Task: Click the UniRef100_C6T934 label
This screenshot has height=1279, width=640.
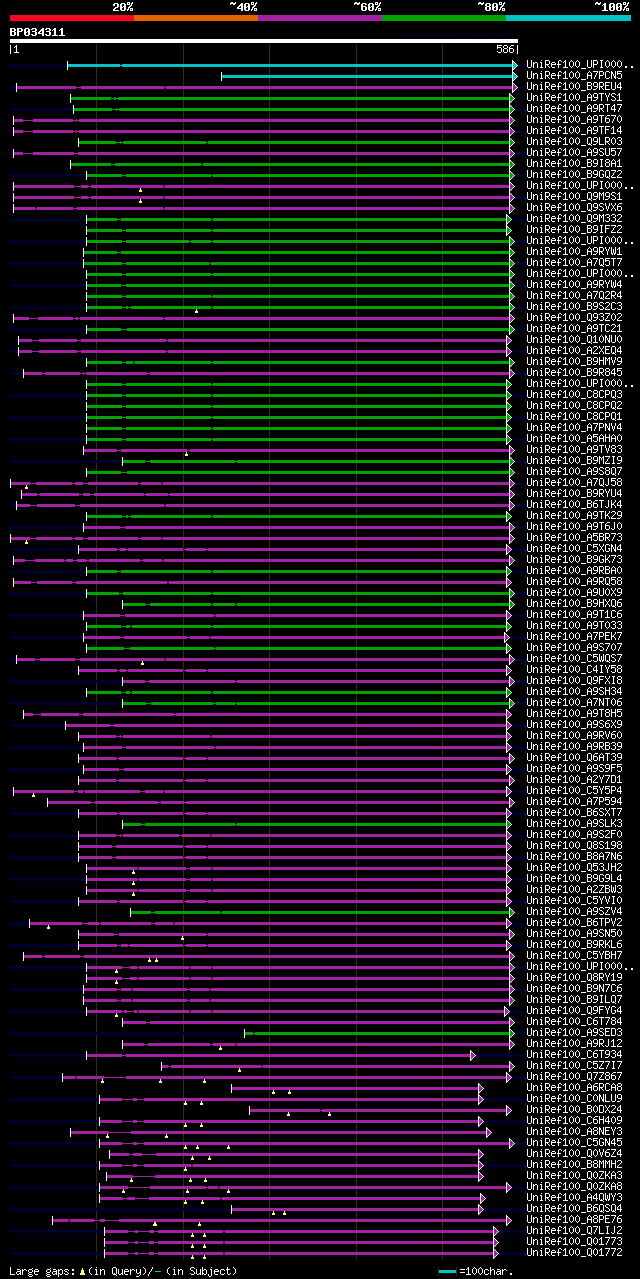Action: (x=574, y=1054)
